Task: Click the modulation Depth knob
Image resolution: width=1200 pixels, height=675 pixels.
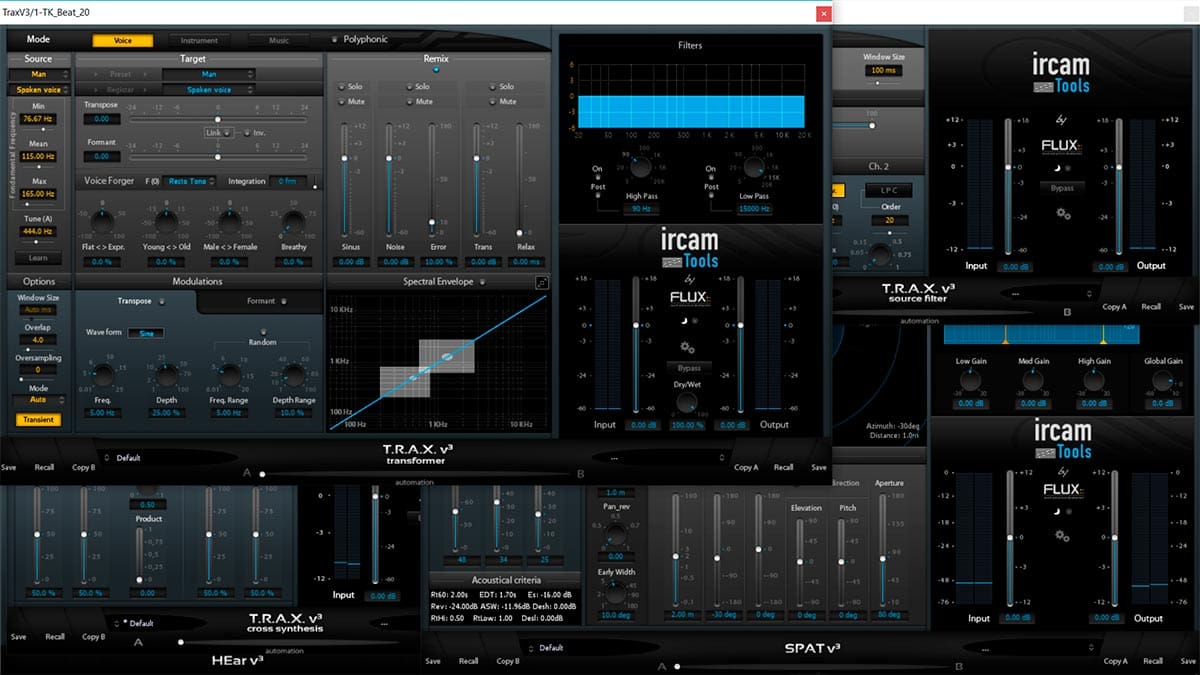Action: (165, 376)
